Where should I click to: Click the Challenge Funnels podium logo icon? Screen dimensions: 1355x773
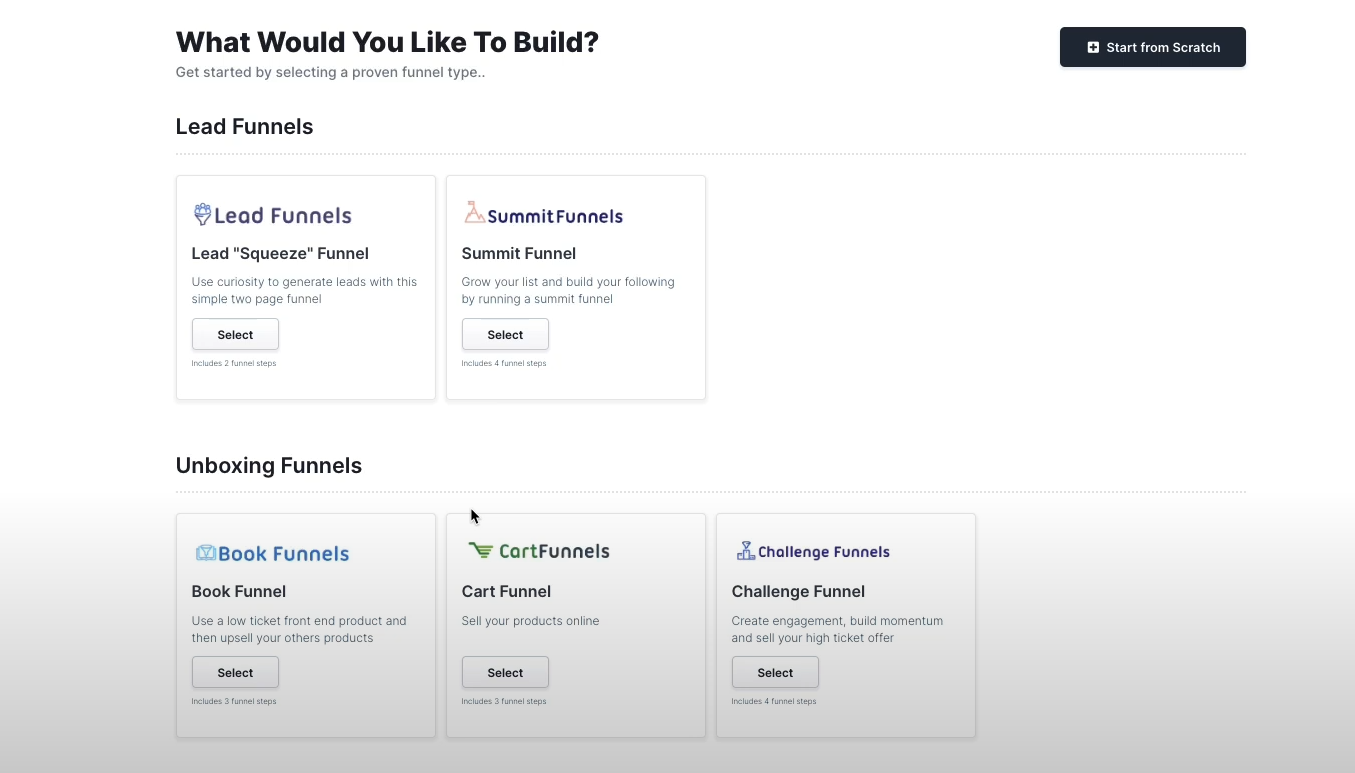[744, 550]
